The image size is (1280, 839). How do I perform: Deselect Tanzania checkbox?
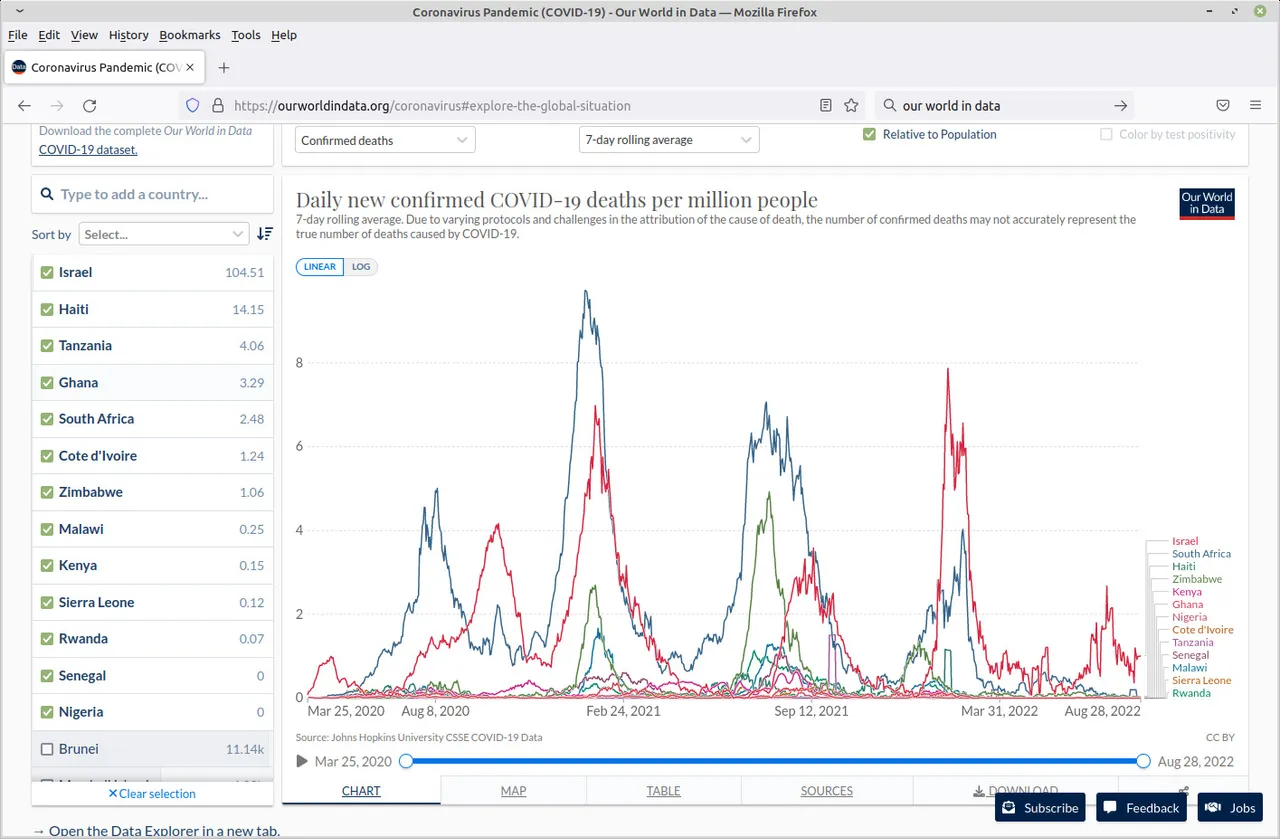pos(46,345)
